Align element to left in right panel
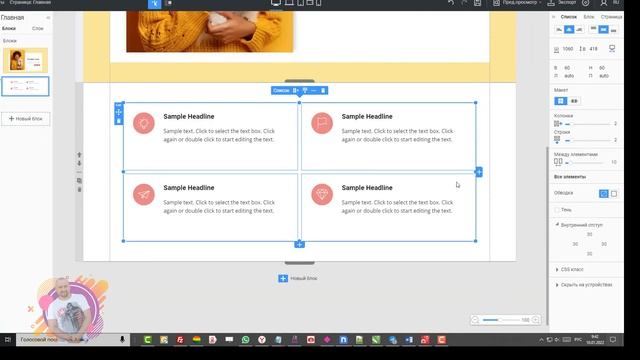Viewport: 640px width, 360px height. [x=559, y=30]
